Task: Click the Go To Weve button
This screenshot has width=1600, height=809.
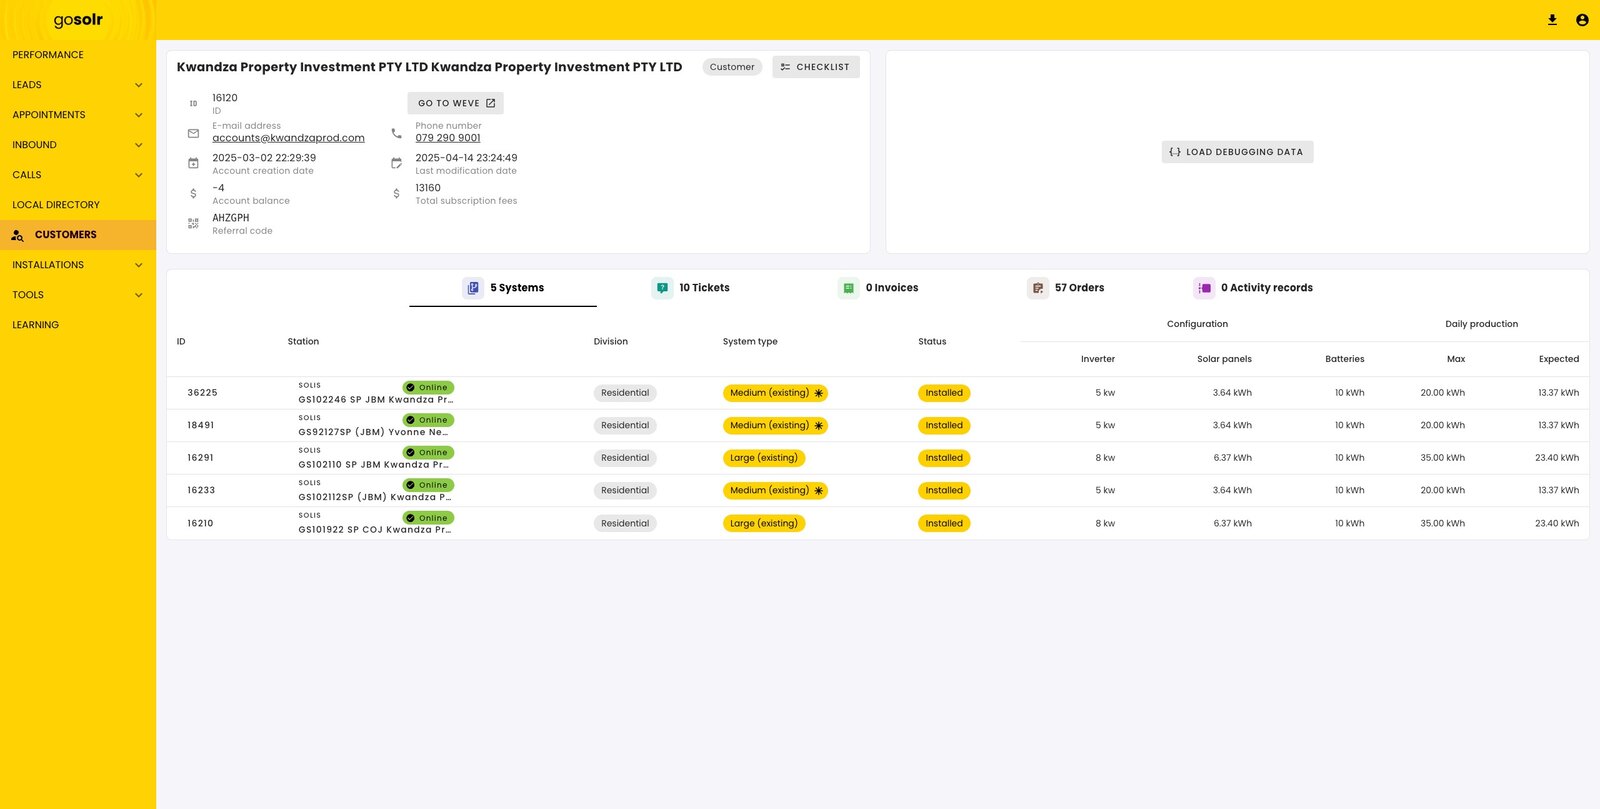Action: 455,103
